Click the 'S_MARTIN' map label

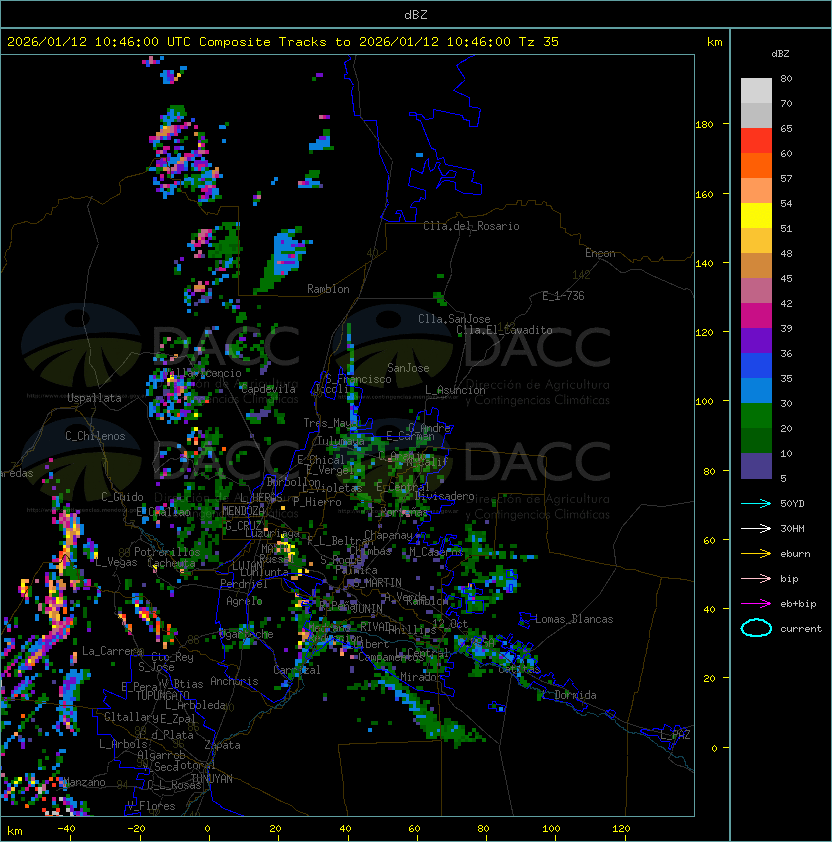click(377, 583)
